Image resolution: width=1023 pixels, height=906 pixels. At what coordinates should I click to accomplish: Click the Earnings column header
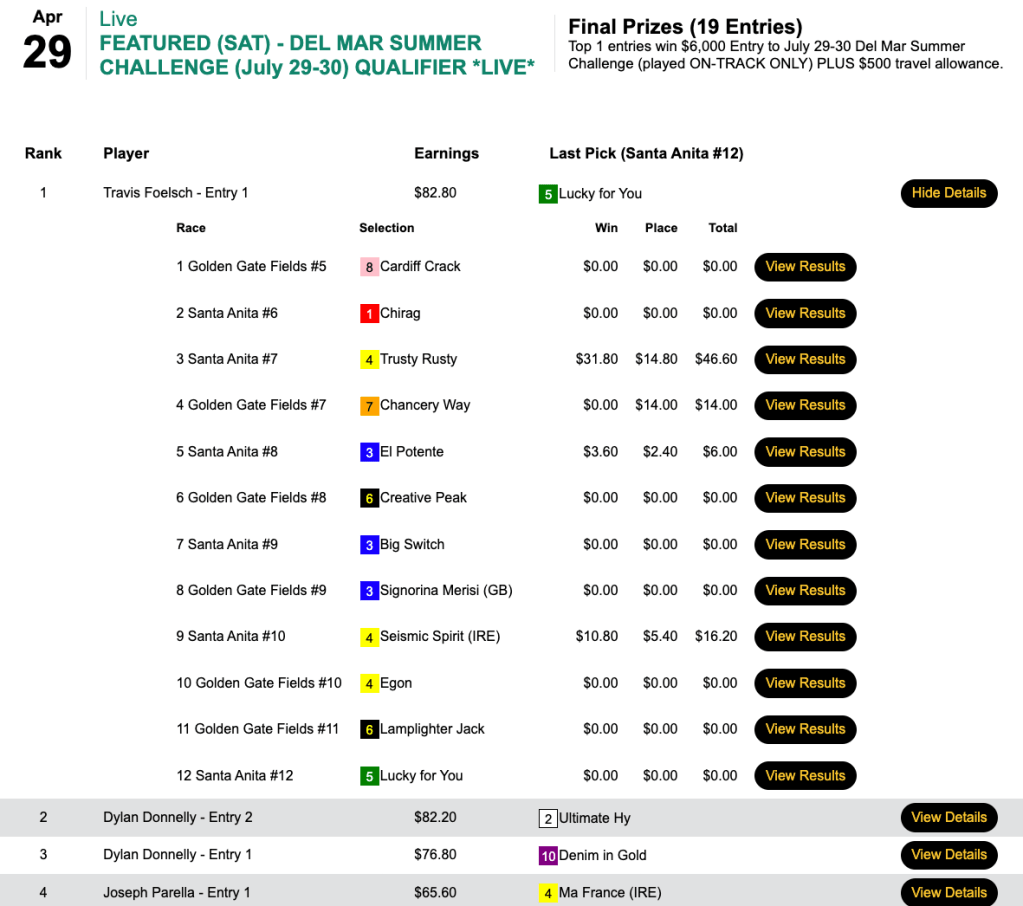[446, 153]
